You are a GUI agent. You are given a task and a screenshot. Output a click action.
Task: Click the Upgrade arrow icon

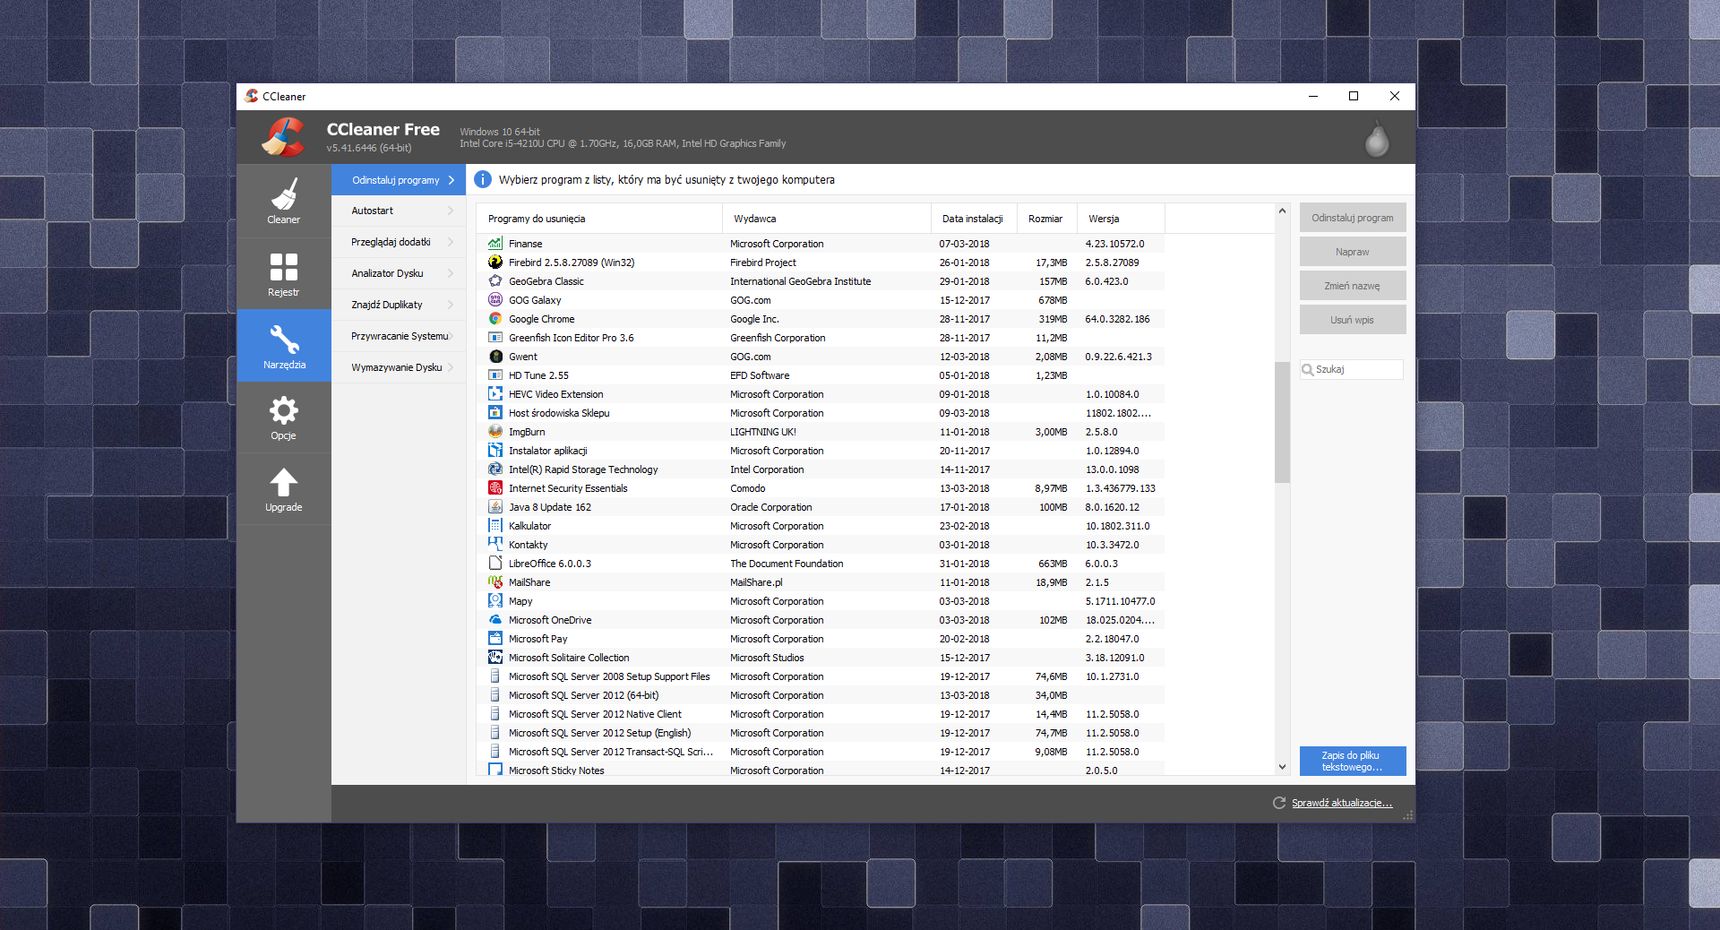[x=284, y=482]
